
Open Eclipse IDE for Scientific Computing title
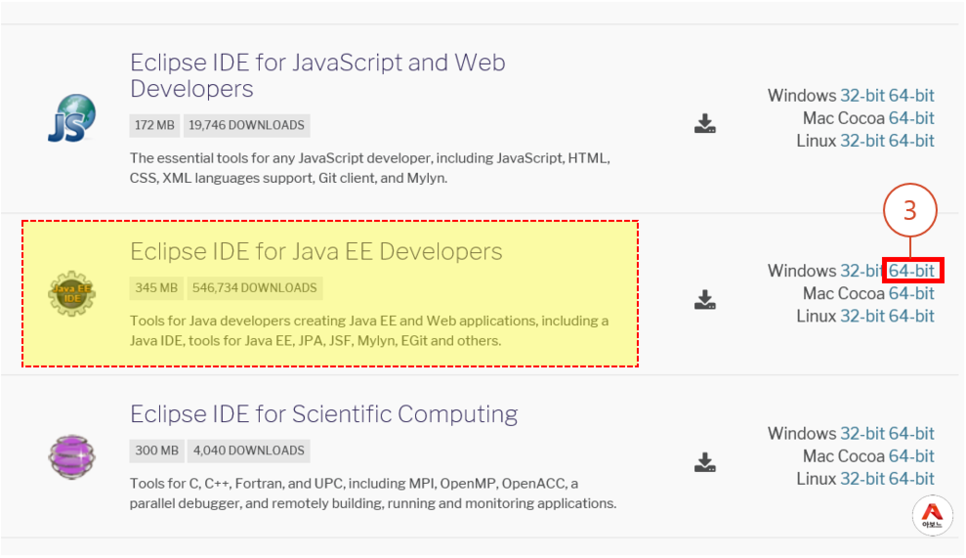pos(323,414)
